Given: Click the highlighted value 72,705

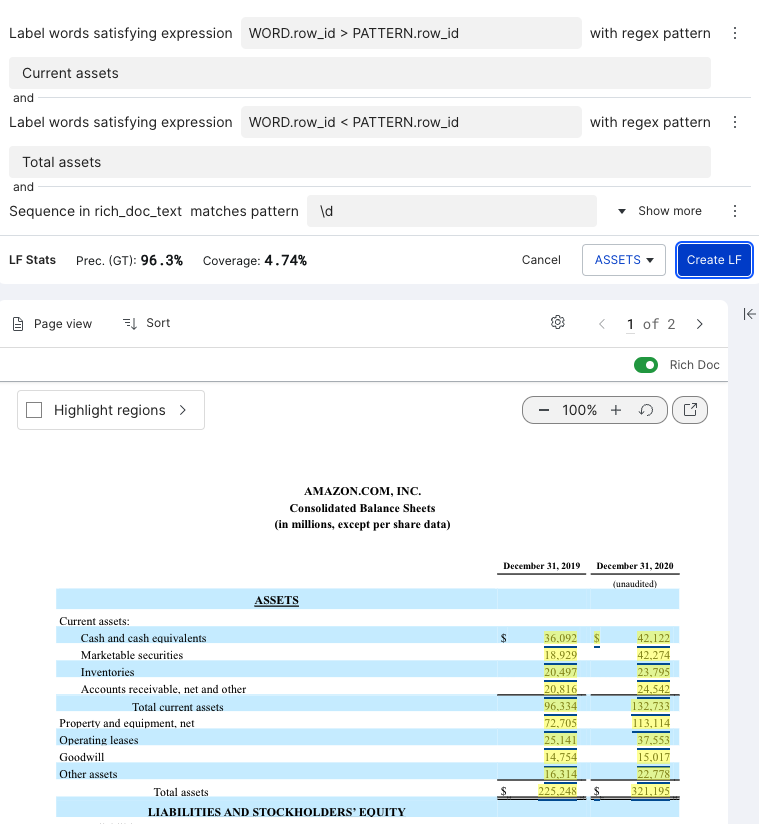Looking at the screenshot, I should pos(560,723).
